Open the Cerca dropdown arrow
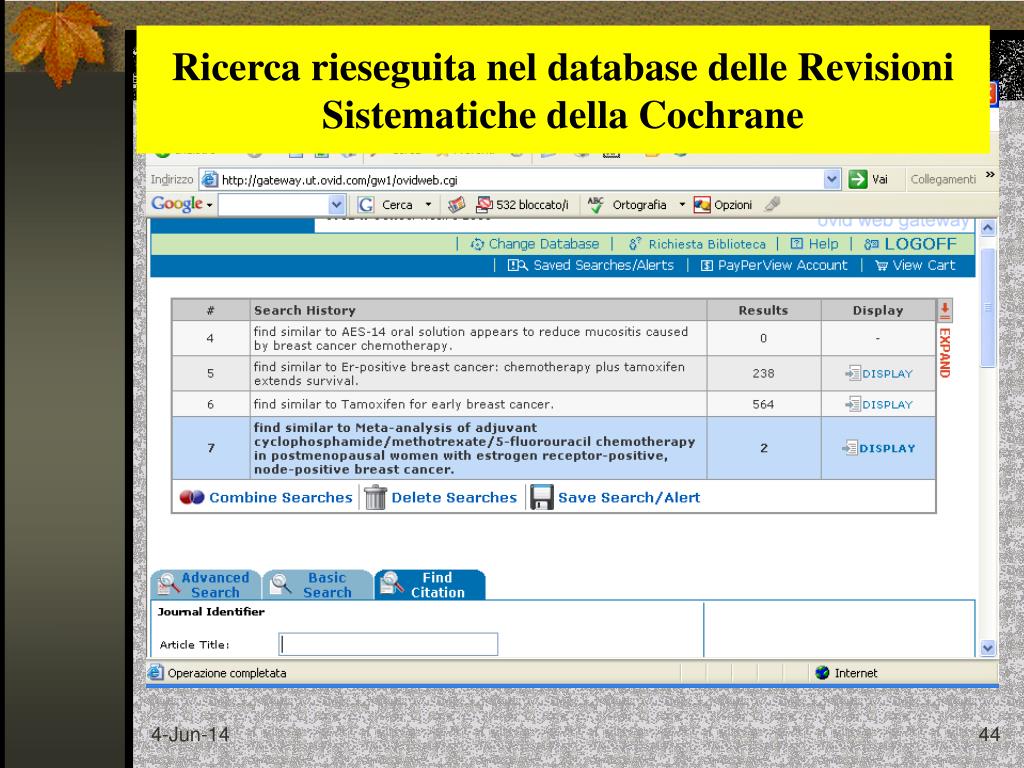 428,205
